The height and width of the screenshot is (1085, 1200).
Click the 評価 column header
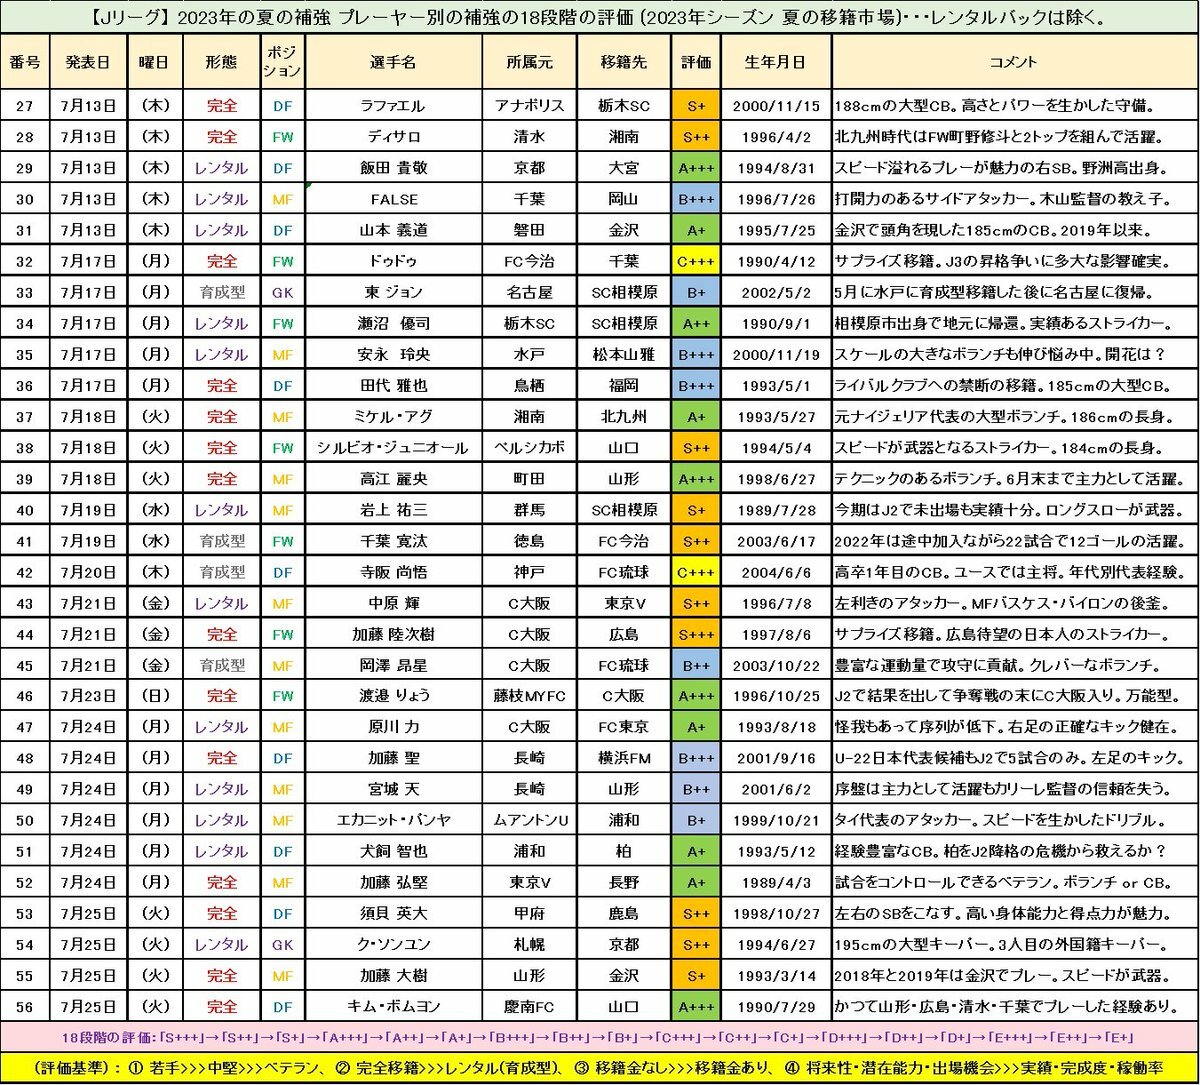point(696,63)
